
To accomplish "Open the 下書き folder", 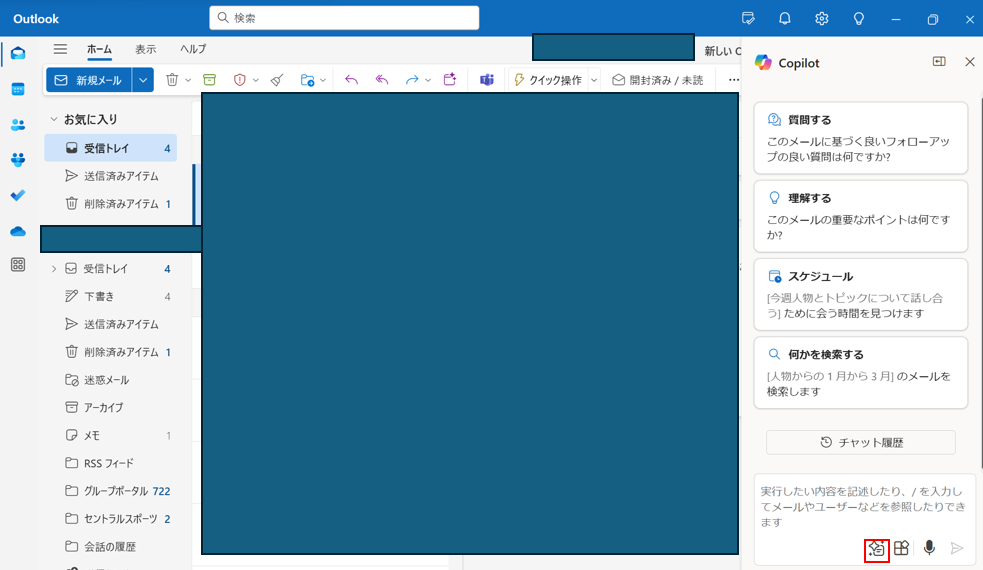I will point(110,296).
